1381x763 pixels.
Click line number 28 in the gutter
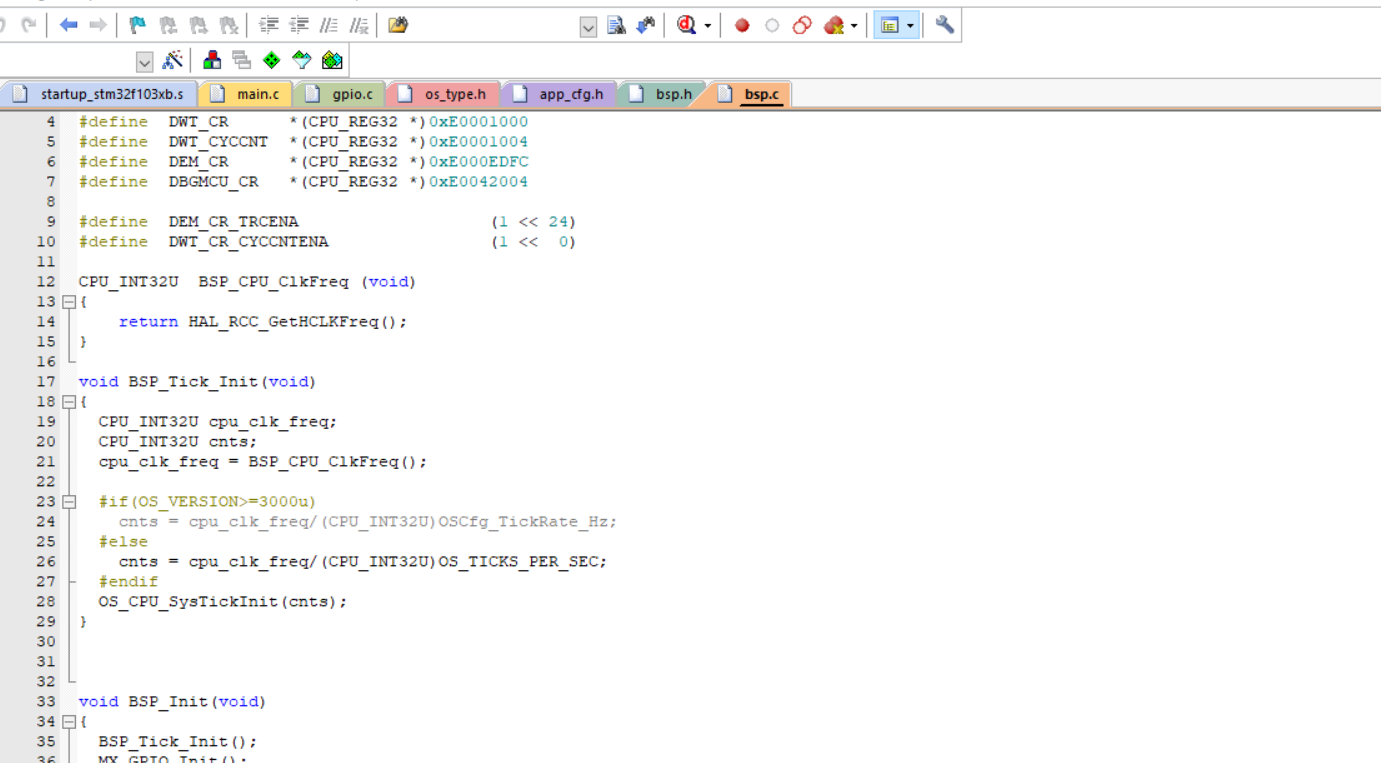(46, 601)
